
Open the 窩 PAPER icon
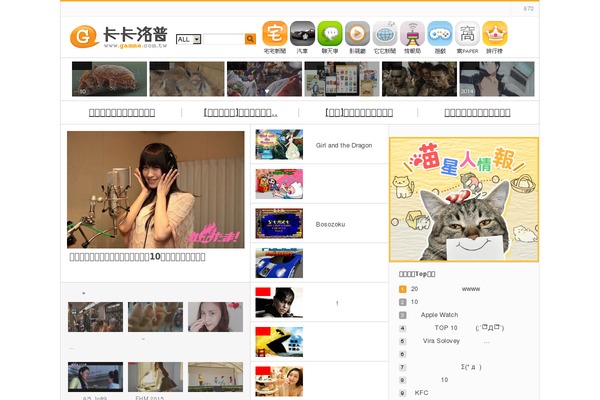point(467,34)
